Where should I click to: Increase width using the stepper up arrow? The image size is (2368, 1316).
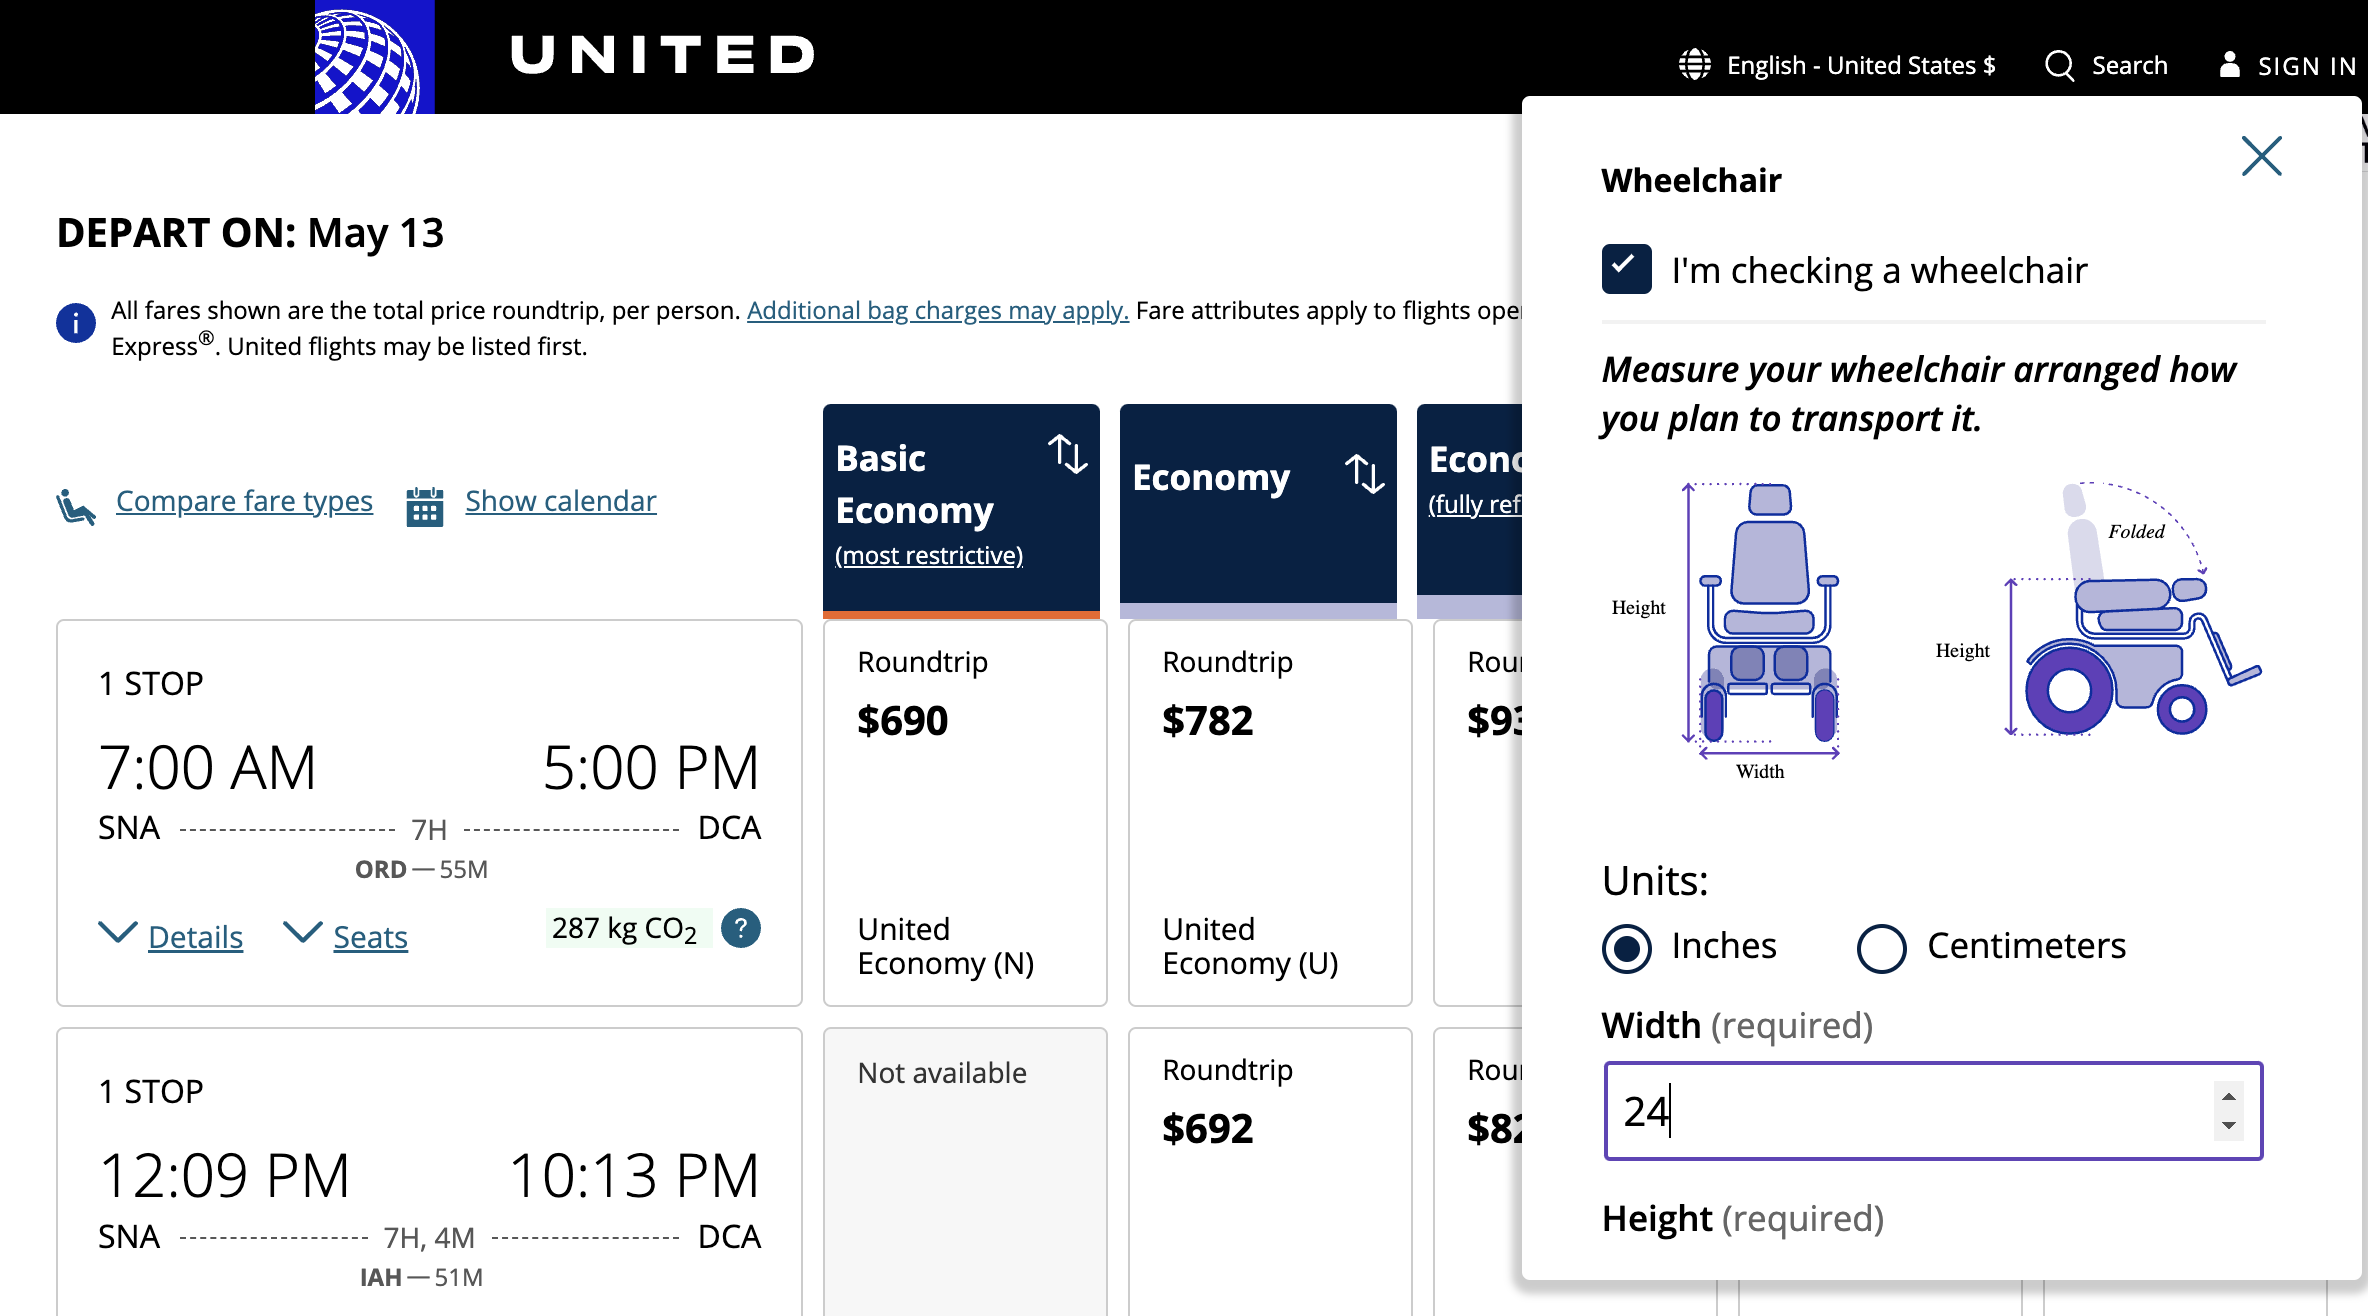coord(2228,1095)
